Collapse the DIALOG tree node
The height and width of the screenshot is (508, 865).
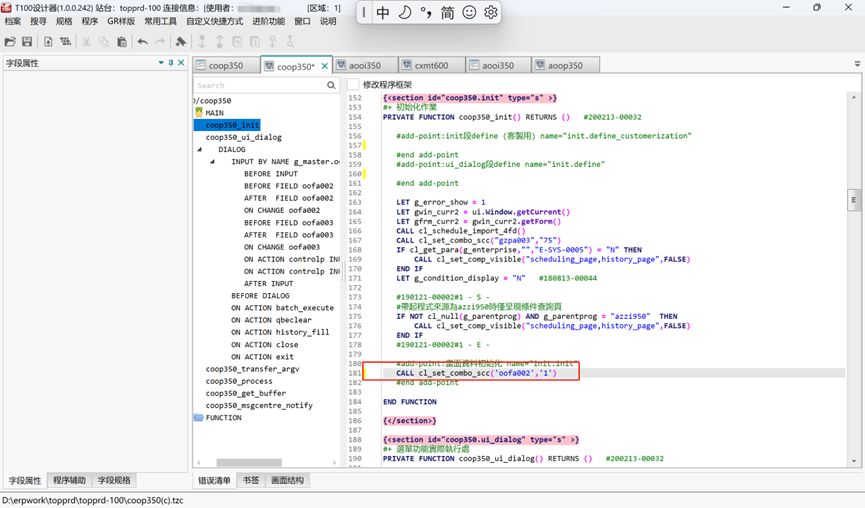coord(200,149)
